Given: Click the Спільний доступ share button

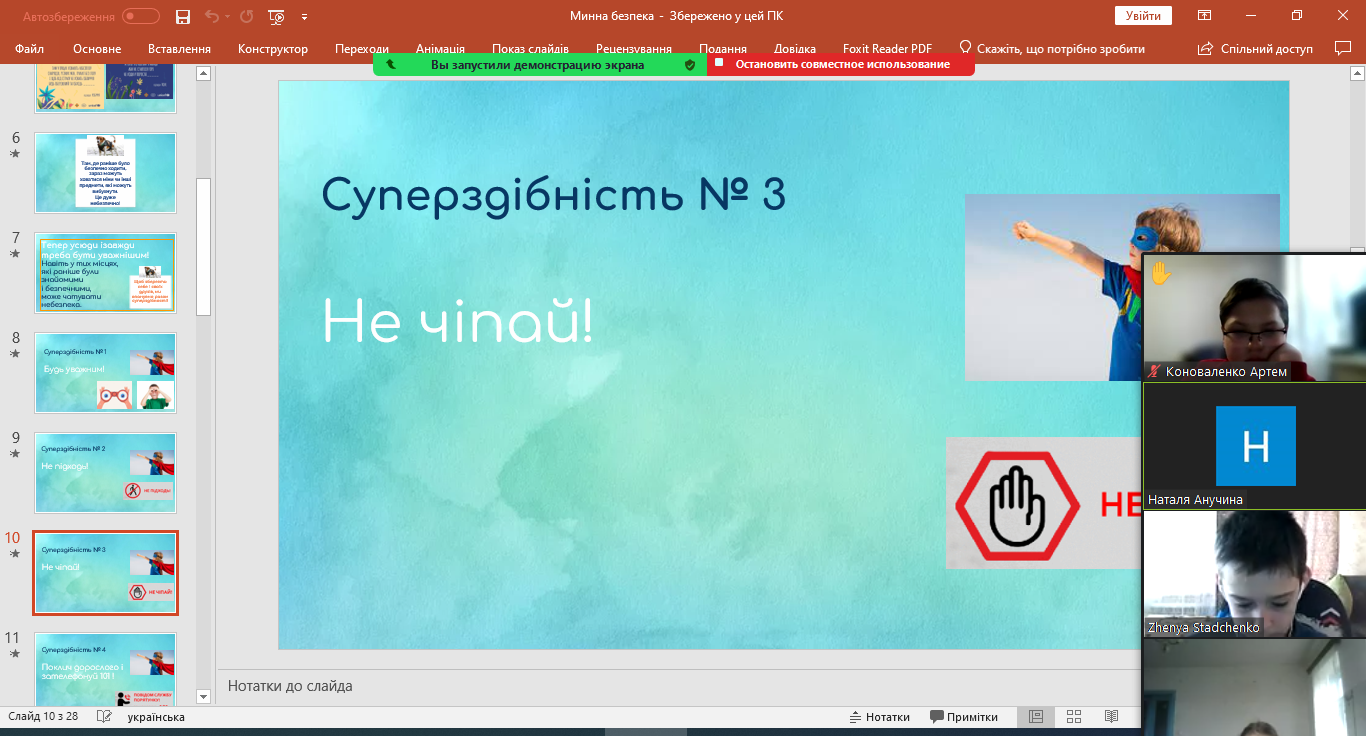Looking at the screenshot, I should (x=1255, y=48).
